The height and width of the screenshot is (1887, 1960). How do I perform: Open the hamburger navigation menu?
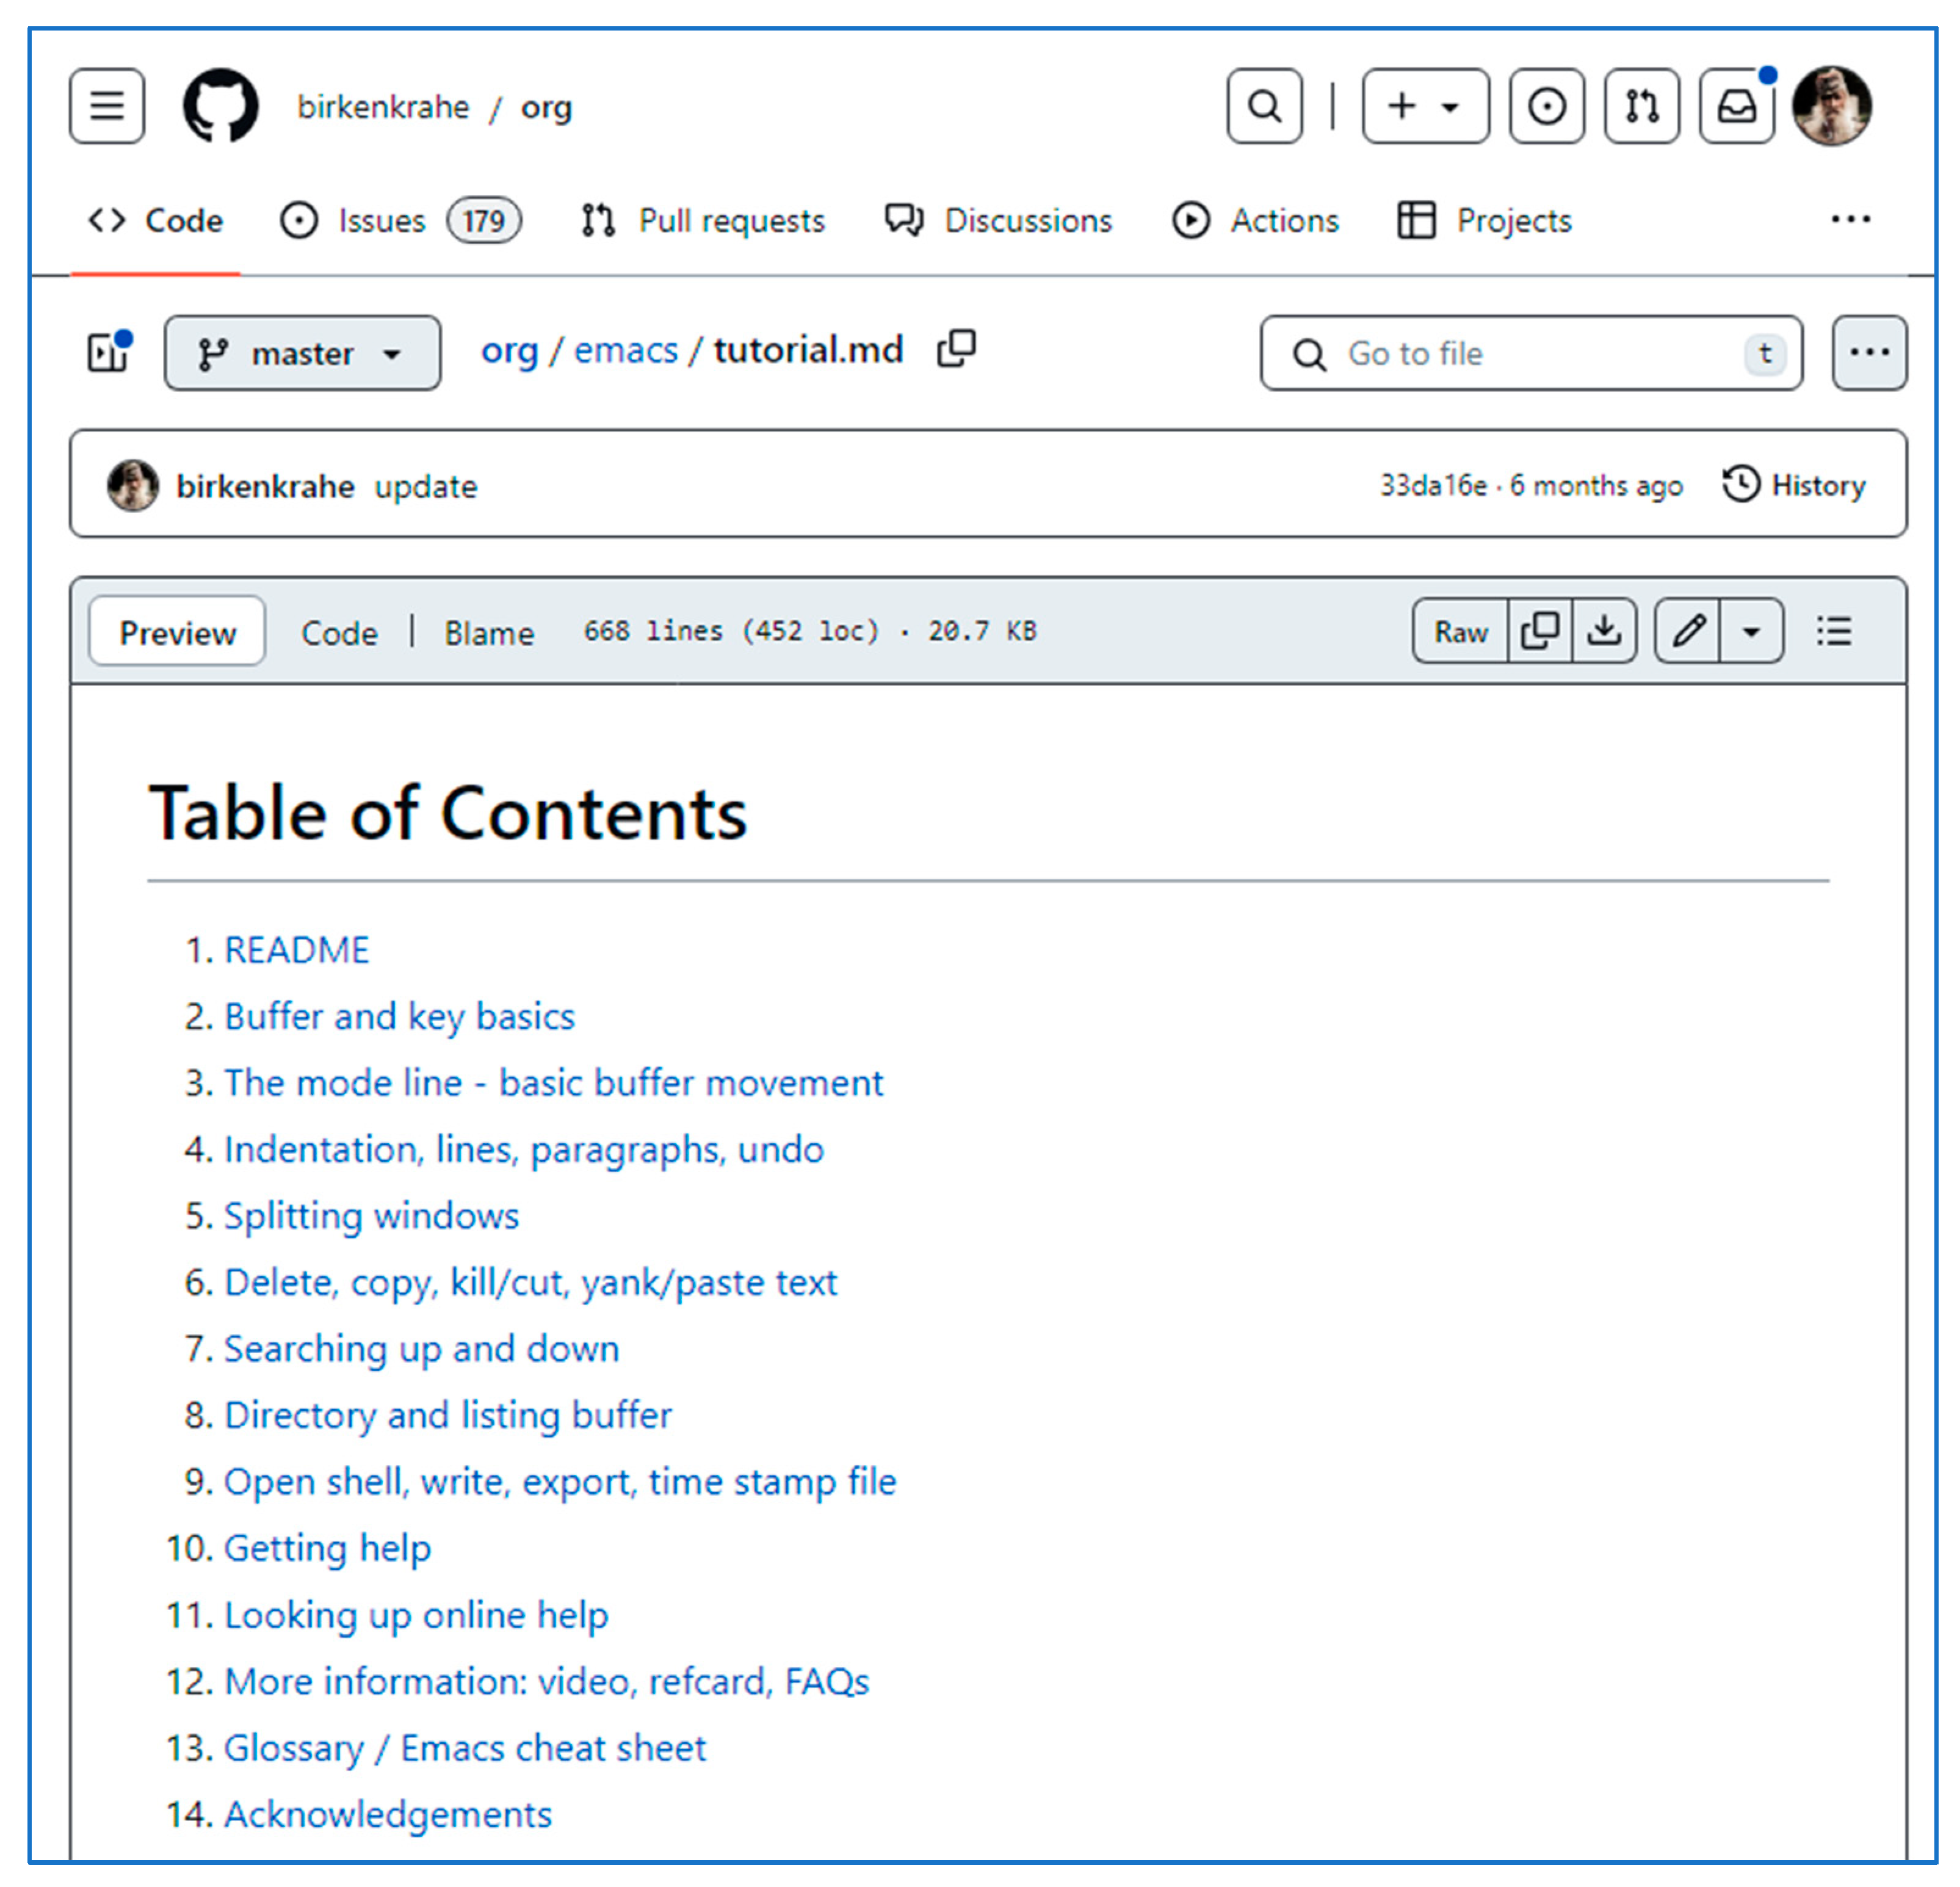point(107,106)
